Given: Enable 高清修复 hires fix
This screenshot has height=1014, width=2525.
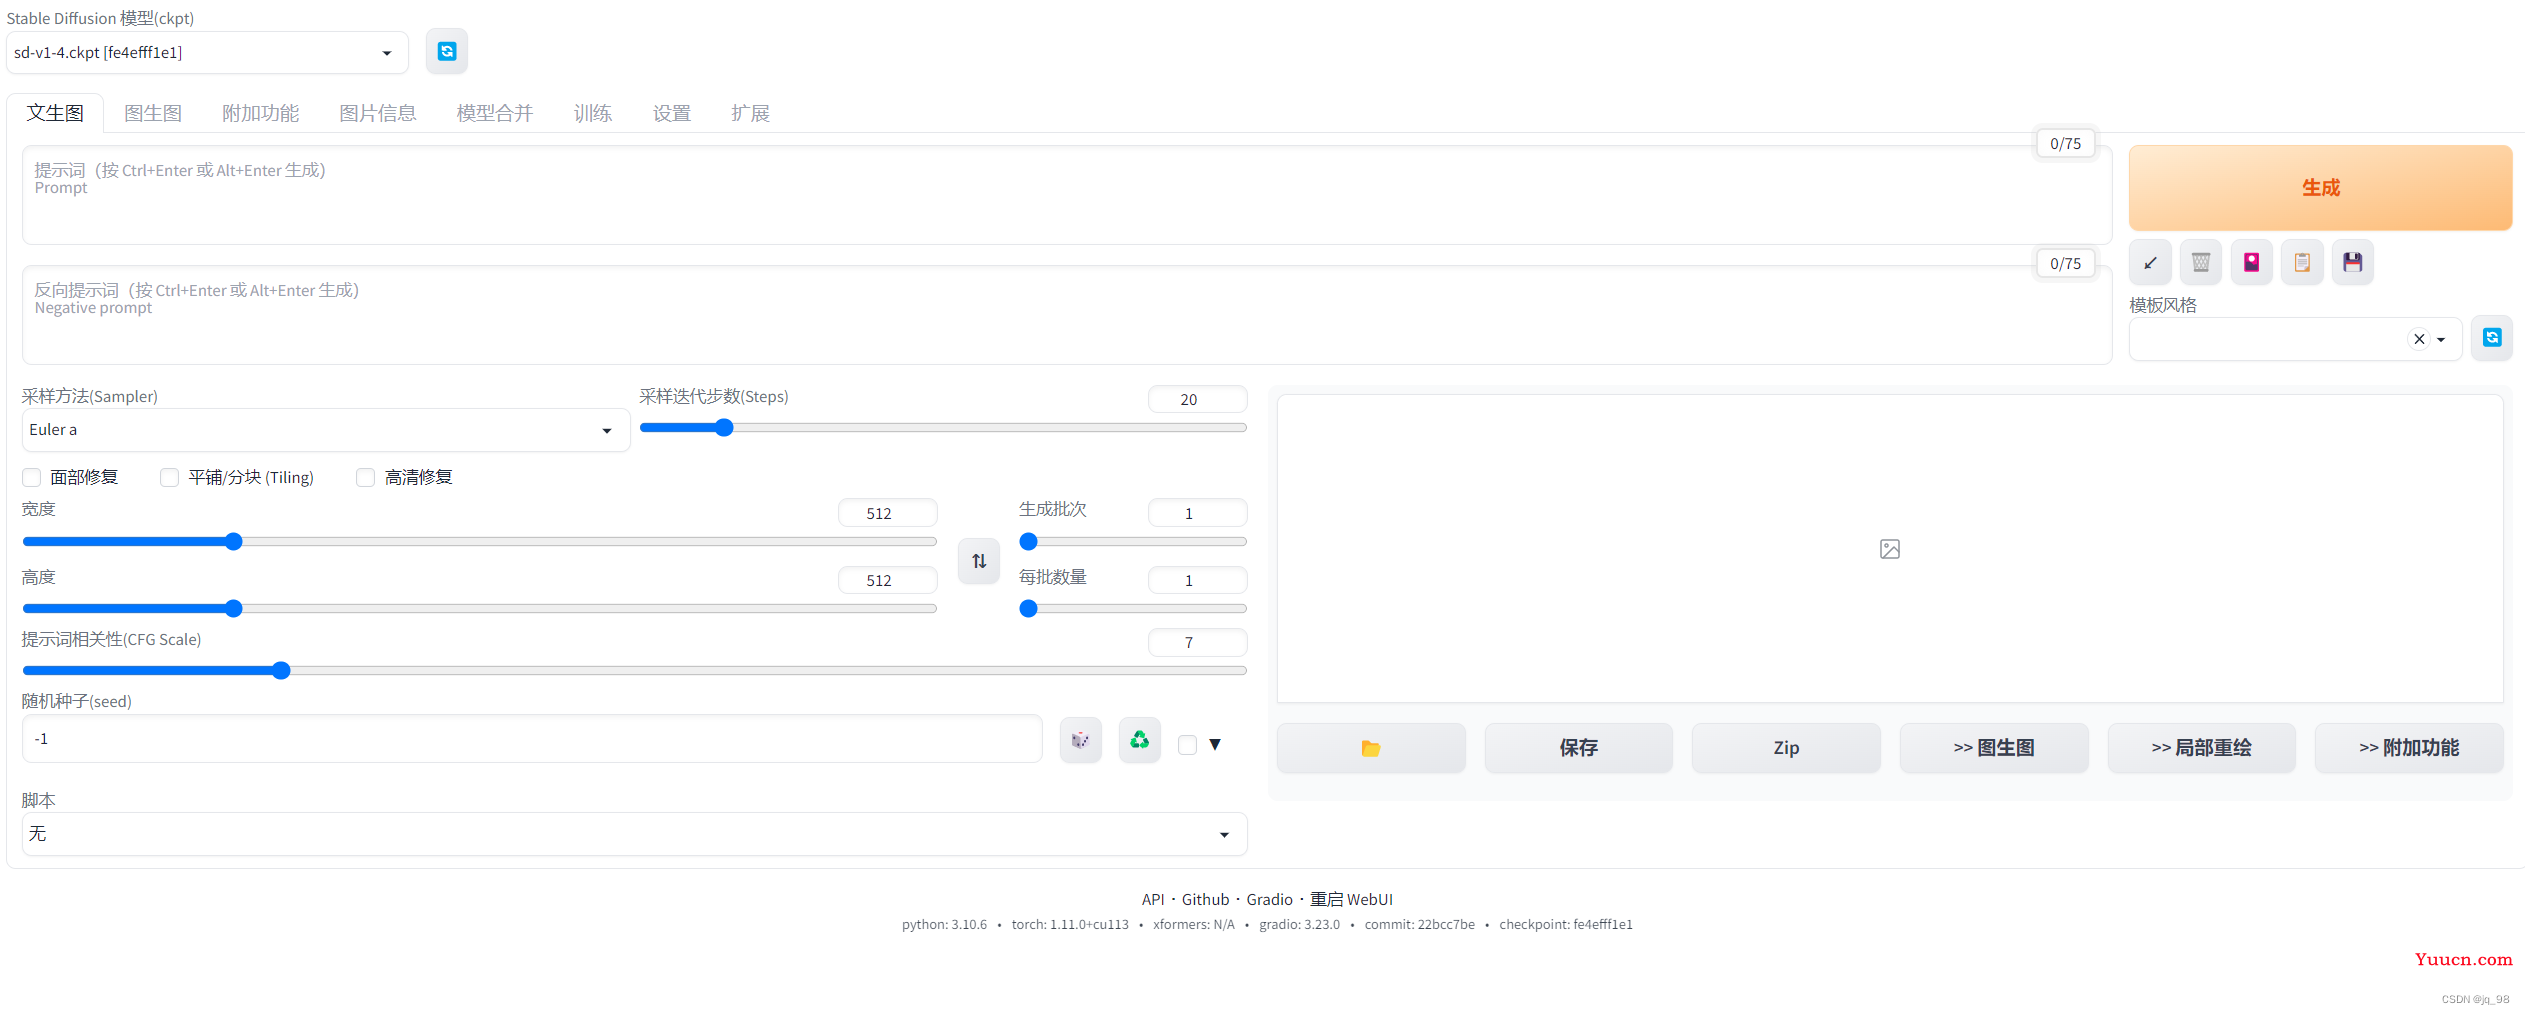Looking at the screenshot, I should [x=366, y=477].
